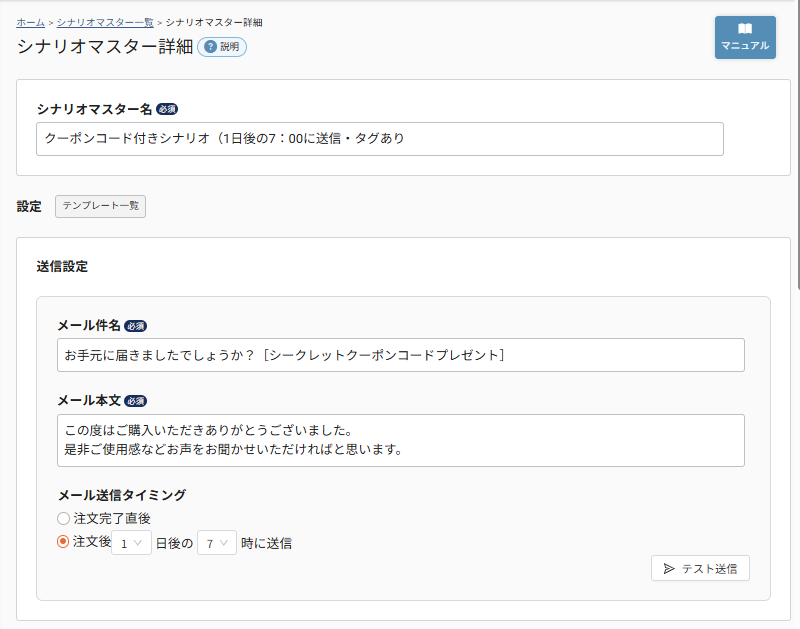Select the 注文後 timed-send radio button
800x629 pixels.
tap(64, 542)
